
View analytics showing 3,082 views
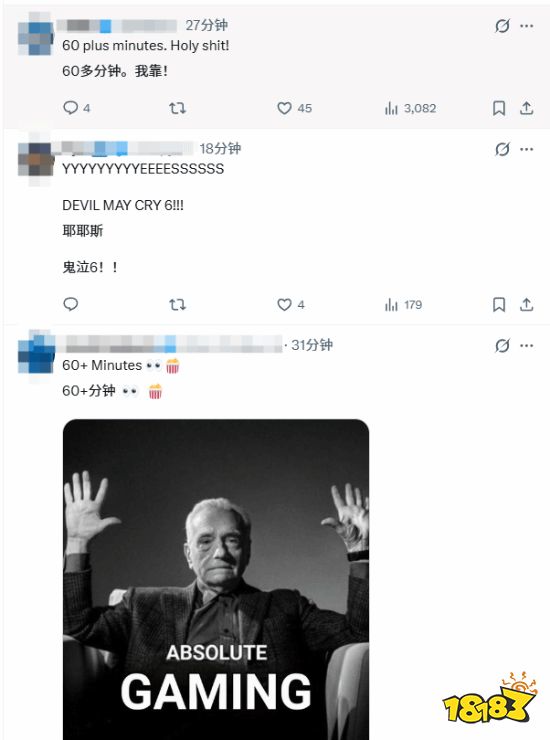(410, 109)
